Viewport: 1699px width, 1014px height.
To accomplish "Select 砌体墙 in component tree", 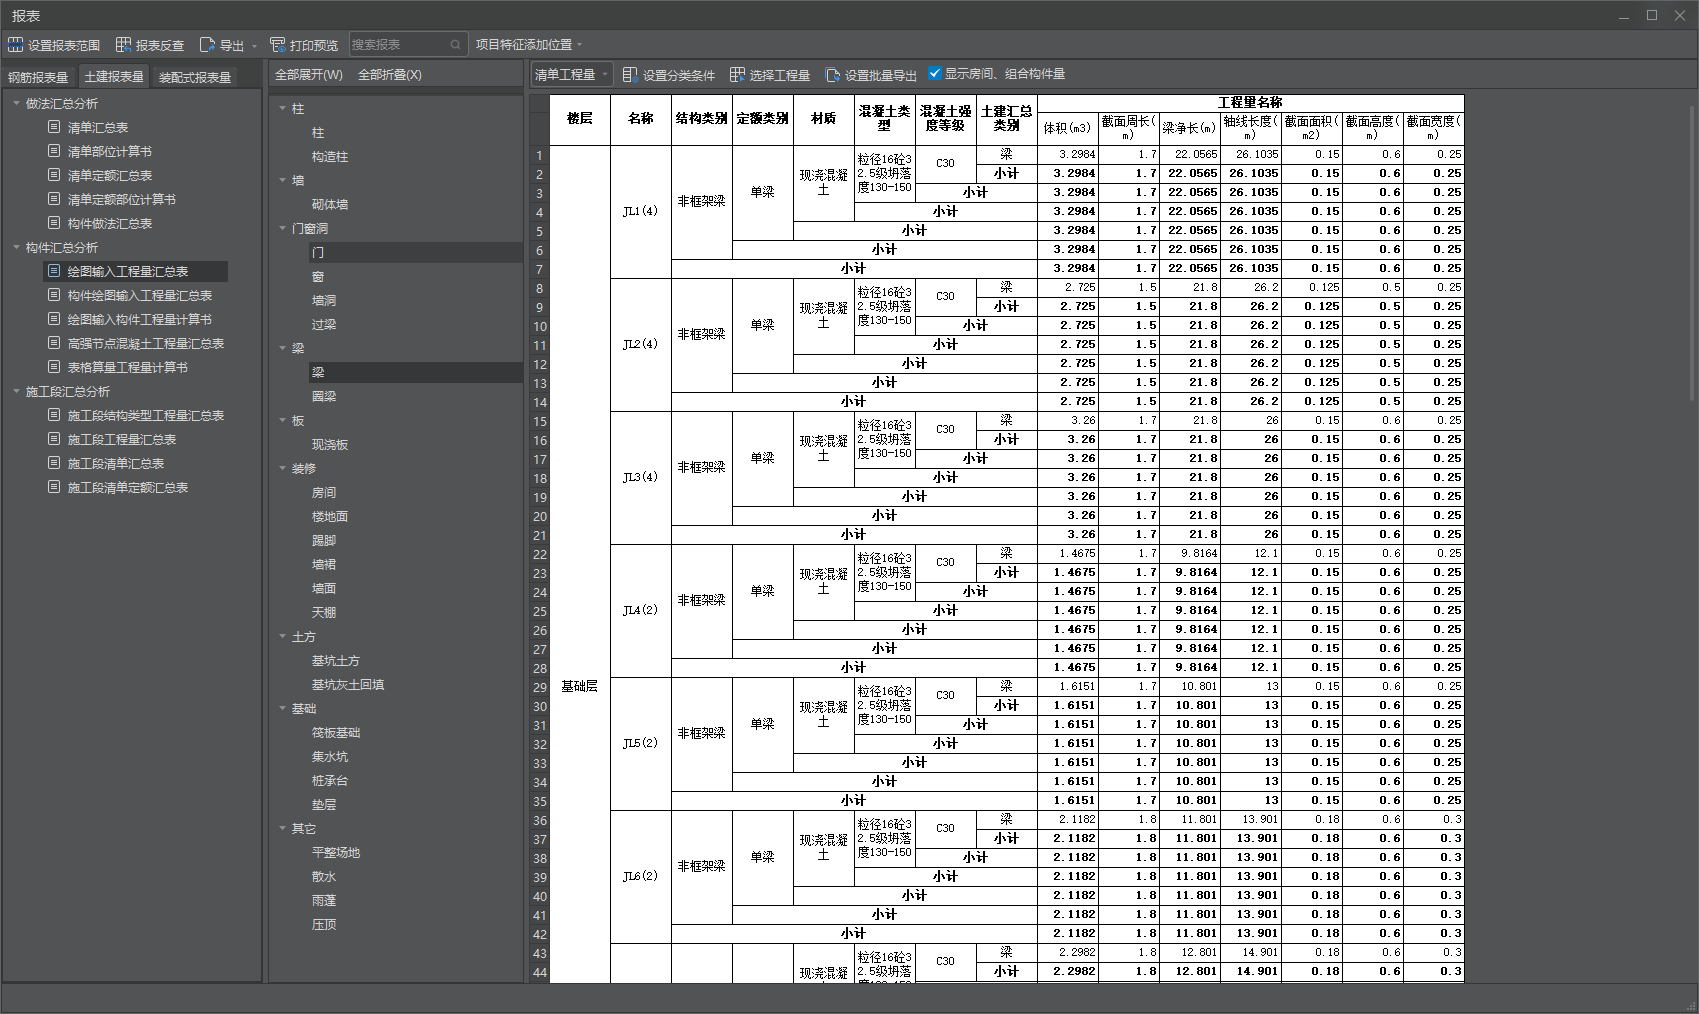I will 330,204.
